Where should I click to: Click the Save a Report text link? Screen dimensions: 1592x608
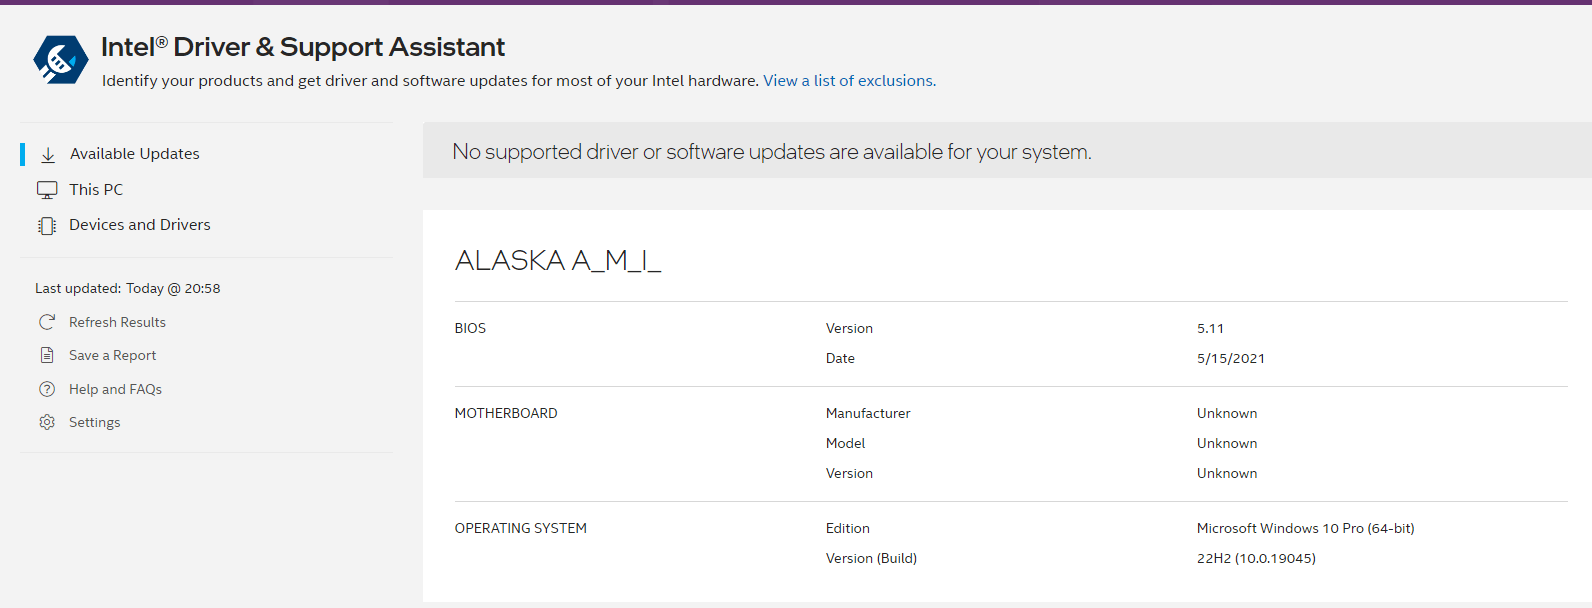click(x=112, y=355)
